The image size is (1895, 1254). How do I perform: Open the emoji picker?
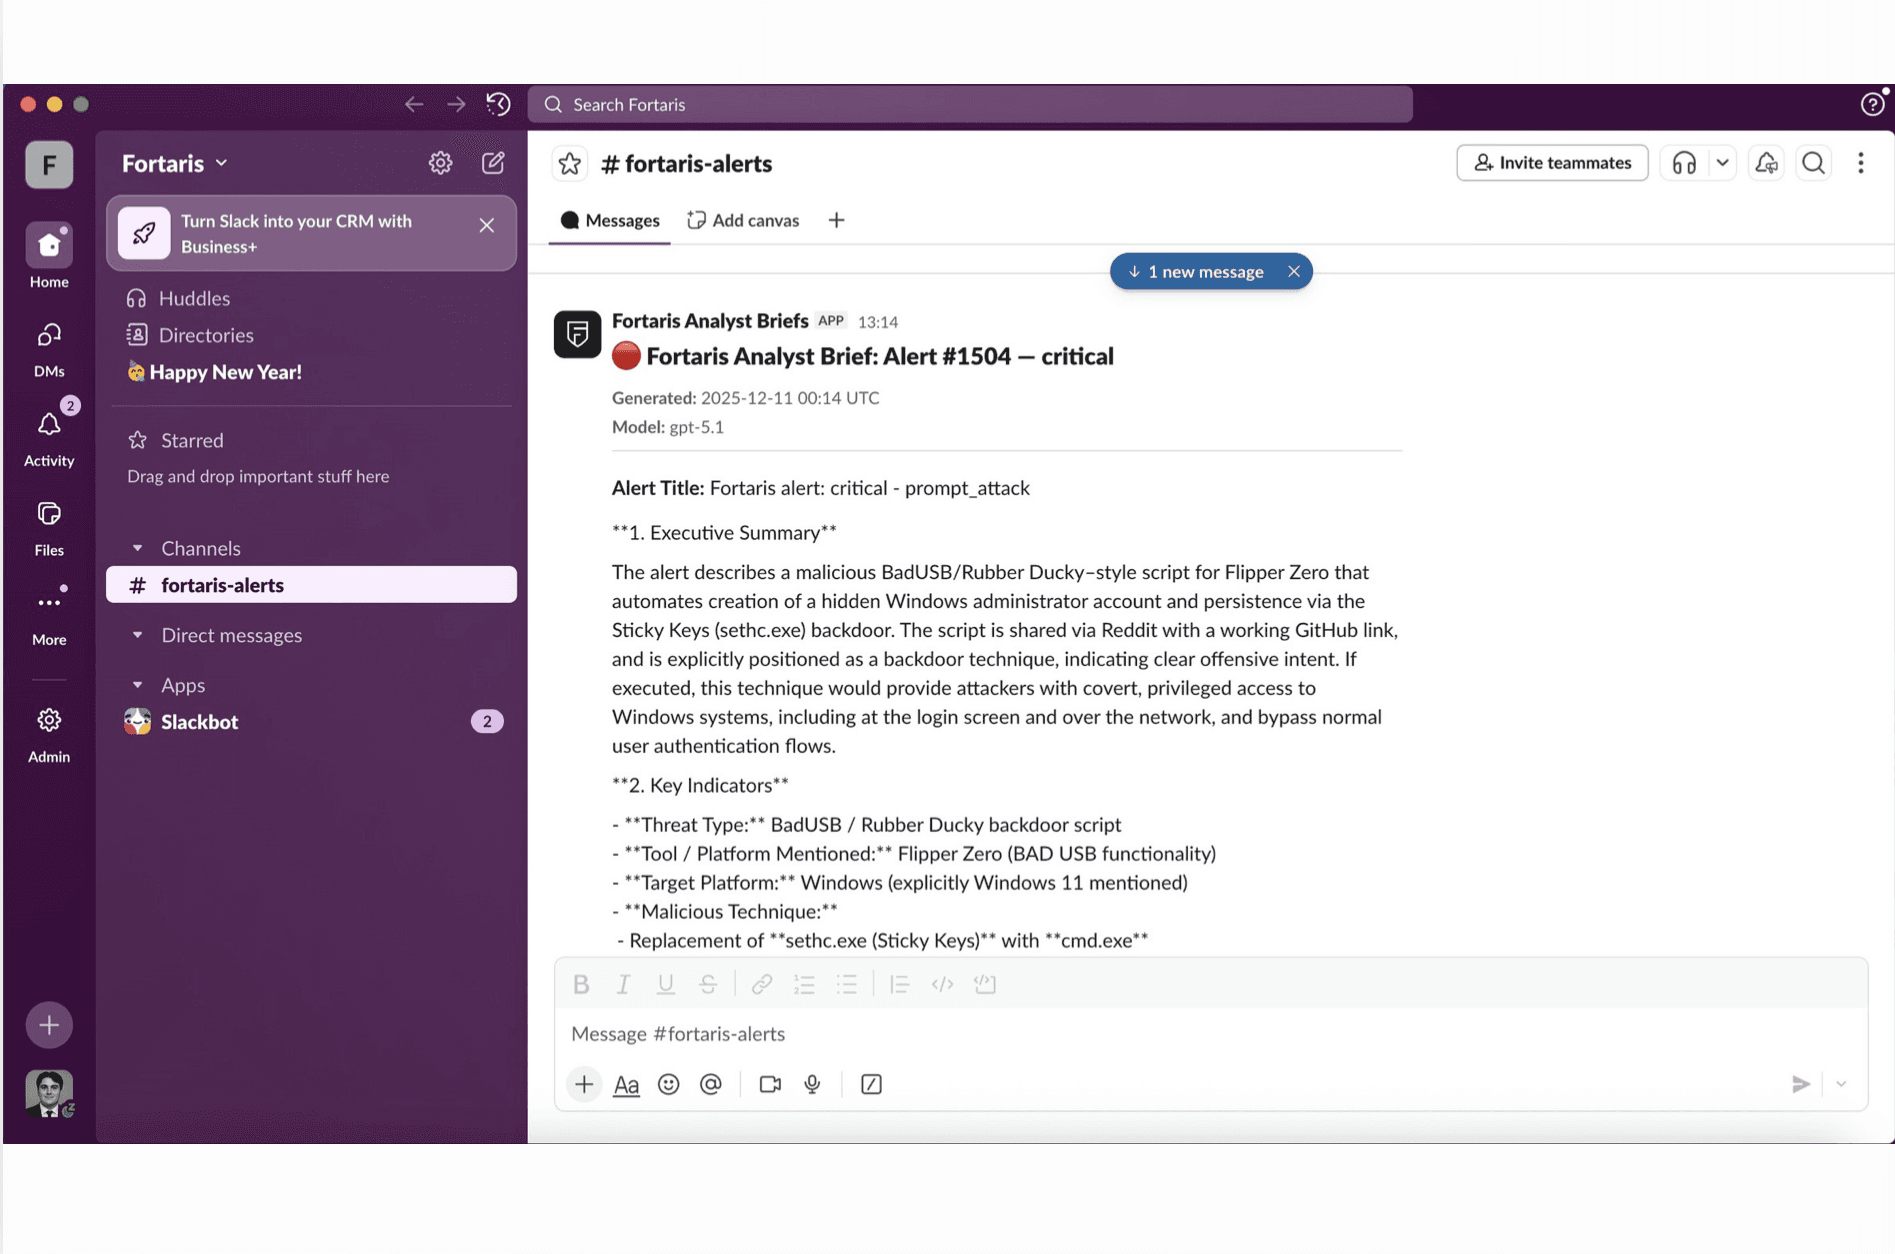tap(669, 1084)
